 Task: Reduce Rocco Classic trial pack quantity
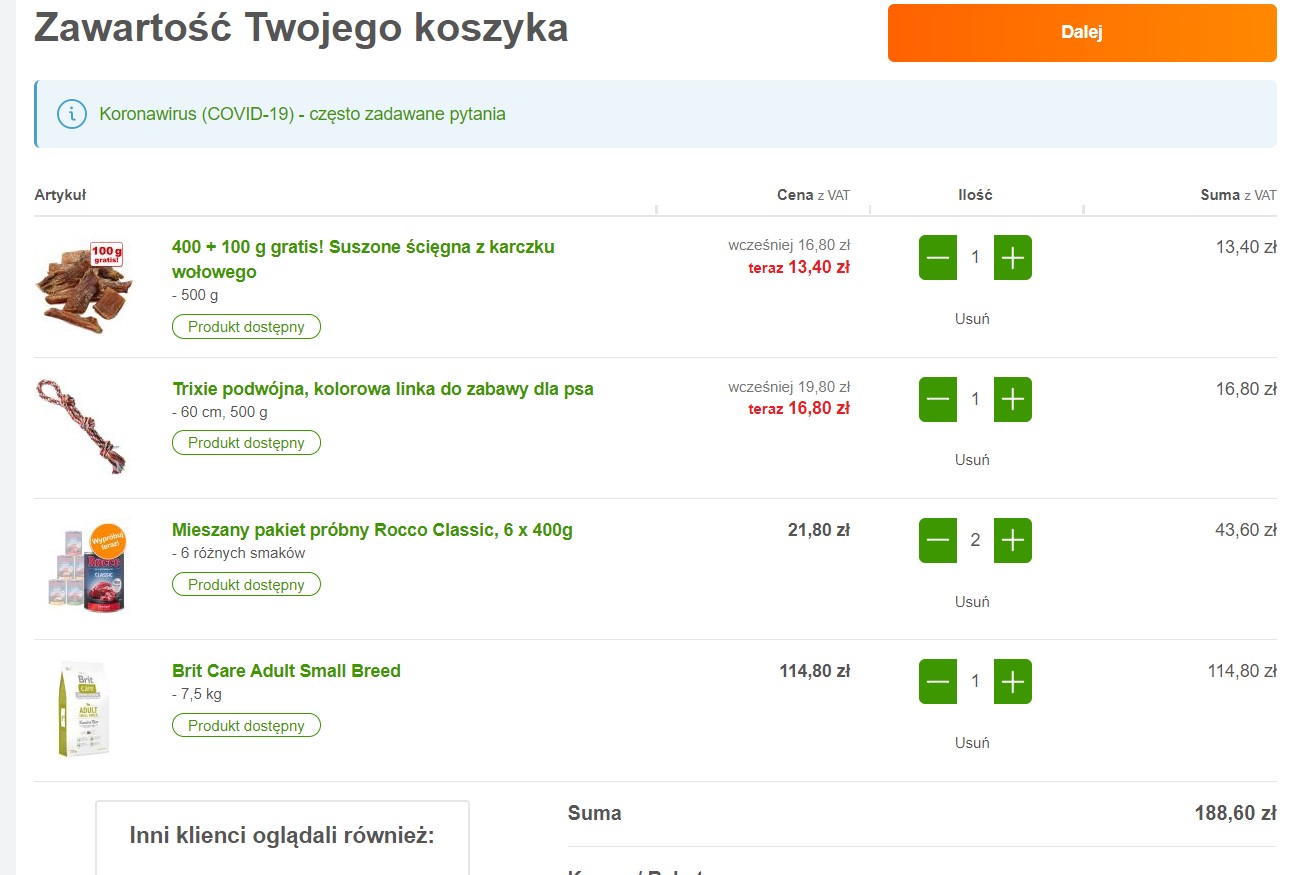click(x=937, y=541)
